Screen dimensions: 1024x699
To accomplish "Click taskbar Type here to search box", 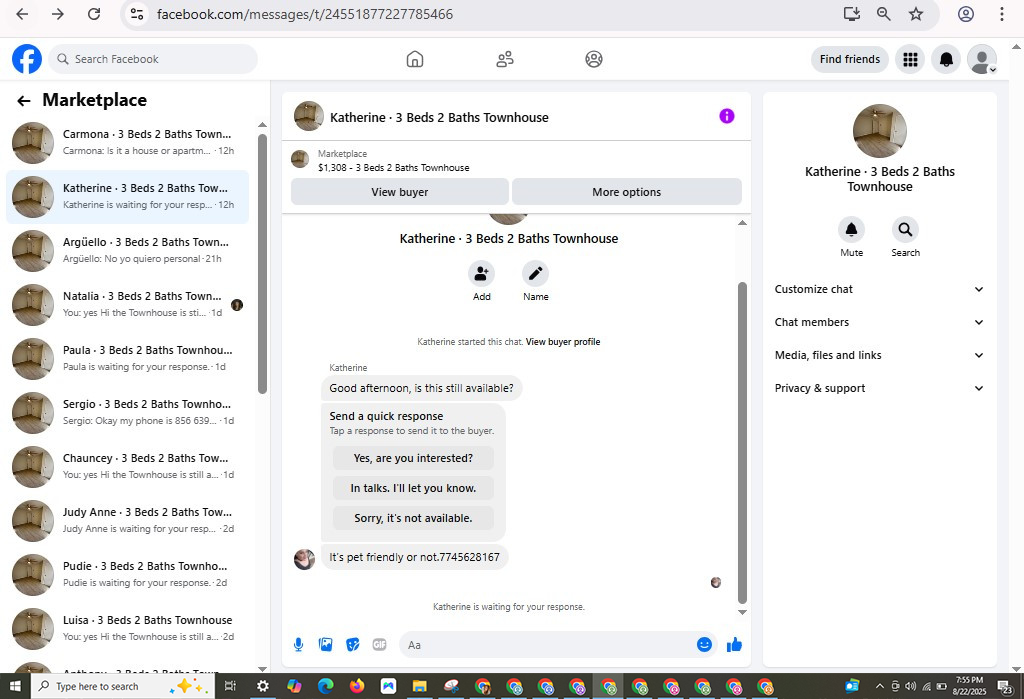I will [x=121, y=686].
